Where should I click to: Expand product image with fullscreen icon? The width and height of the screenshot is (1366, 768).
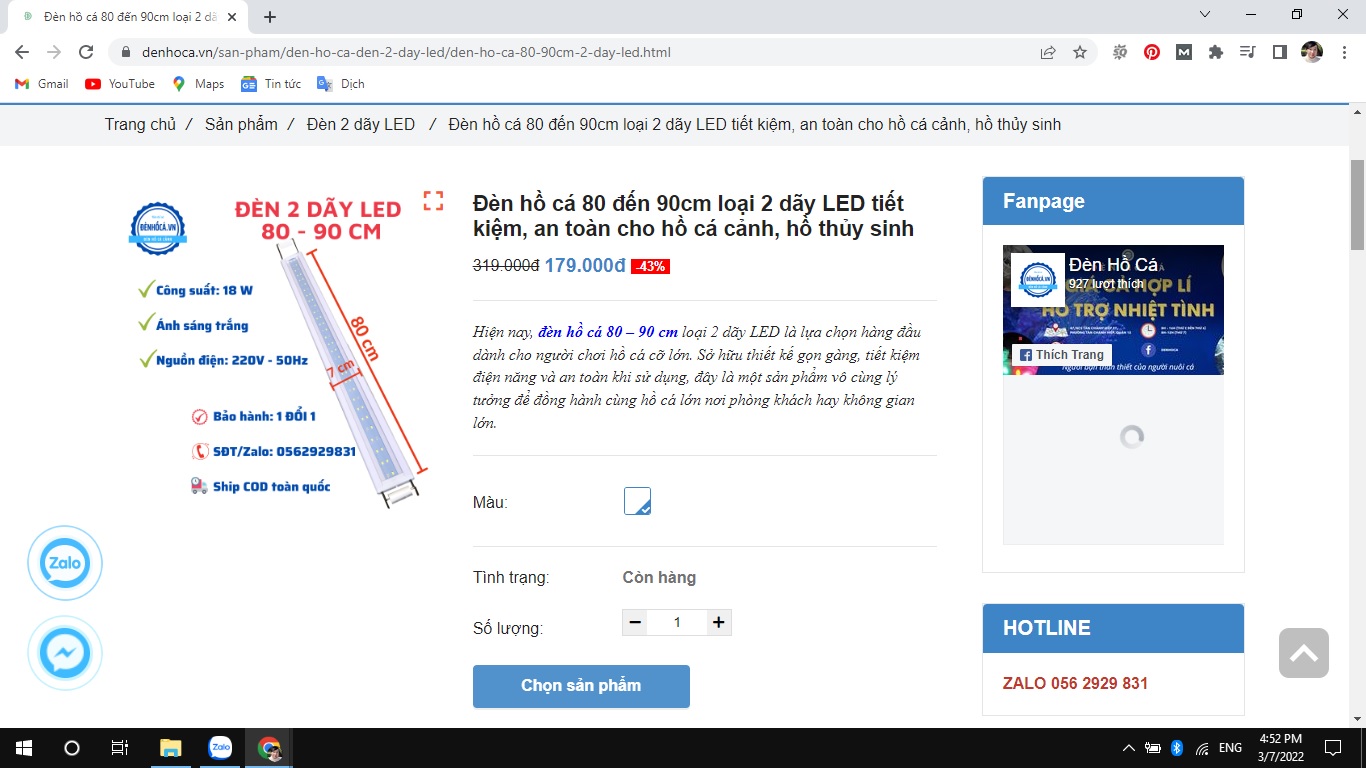point(433,201)
